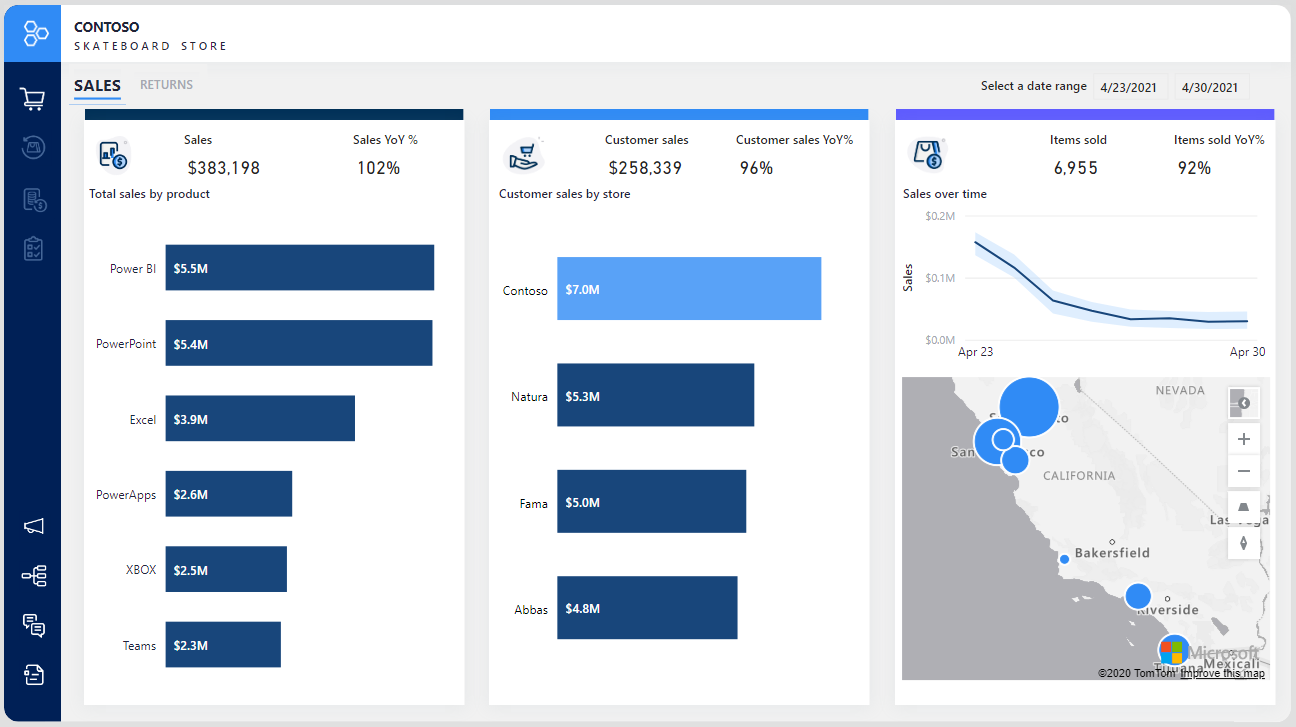Click the start date field 4/23/2021

pyautogui.click(x=1128, y=87)
